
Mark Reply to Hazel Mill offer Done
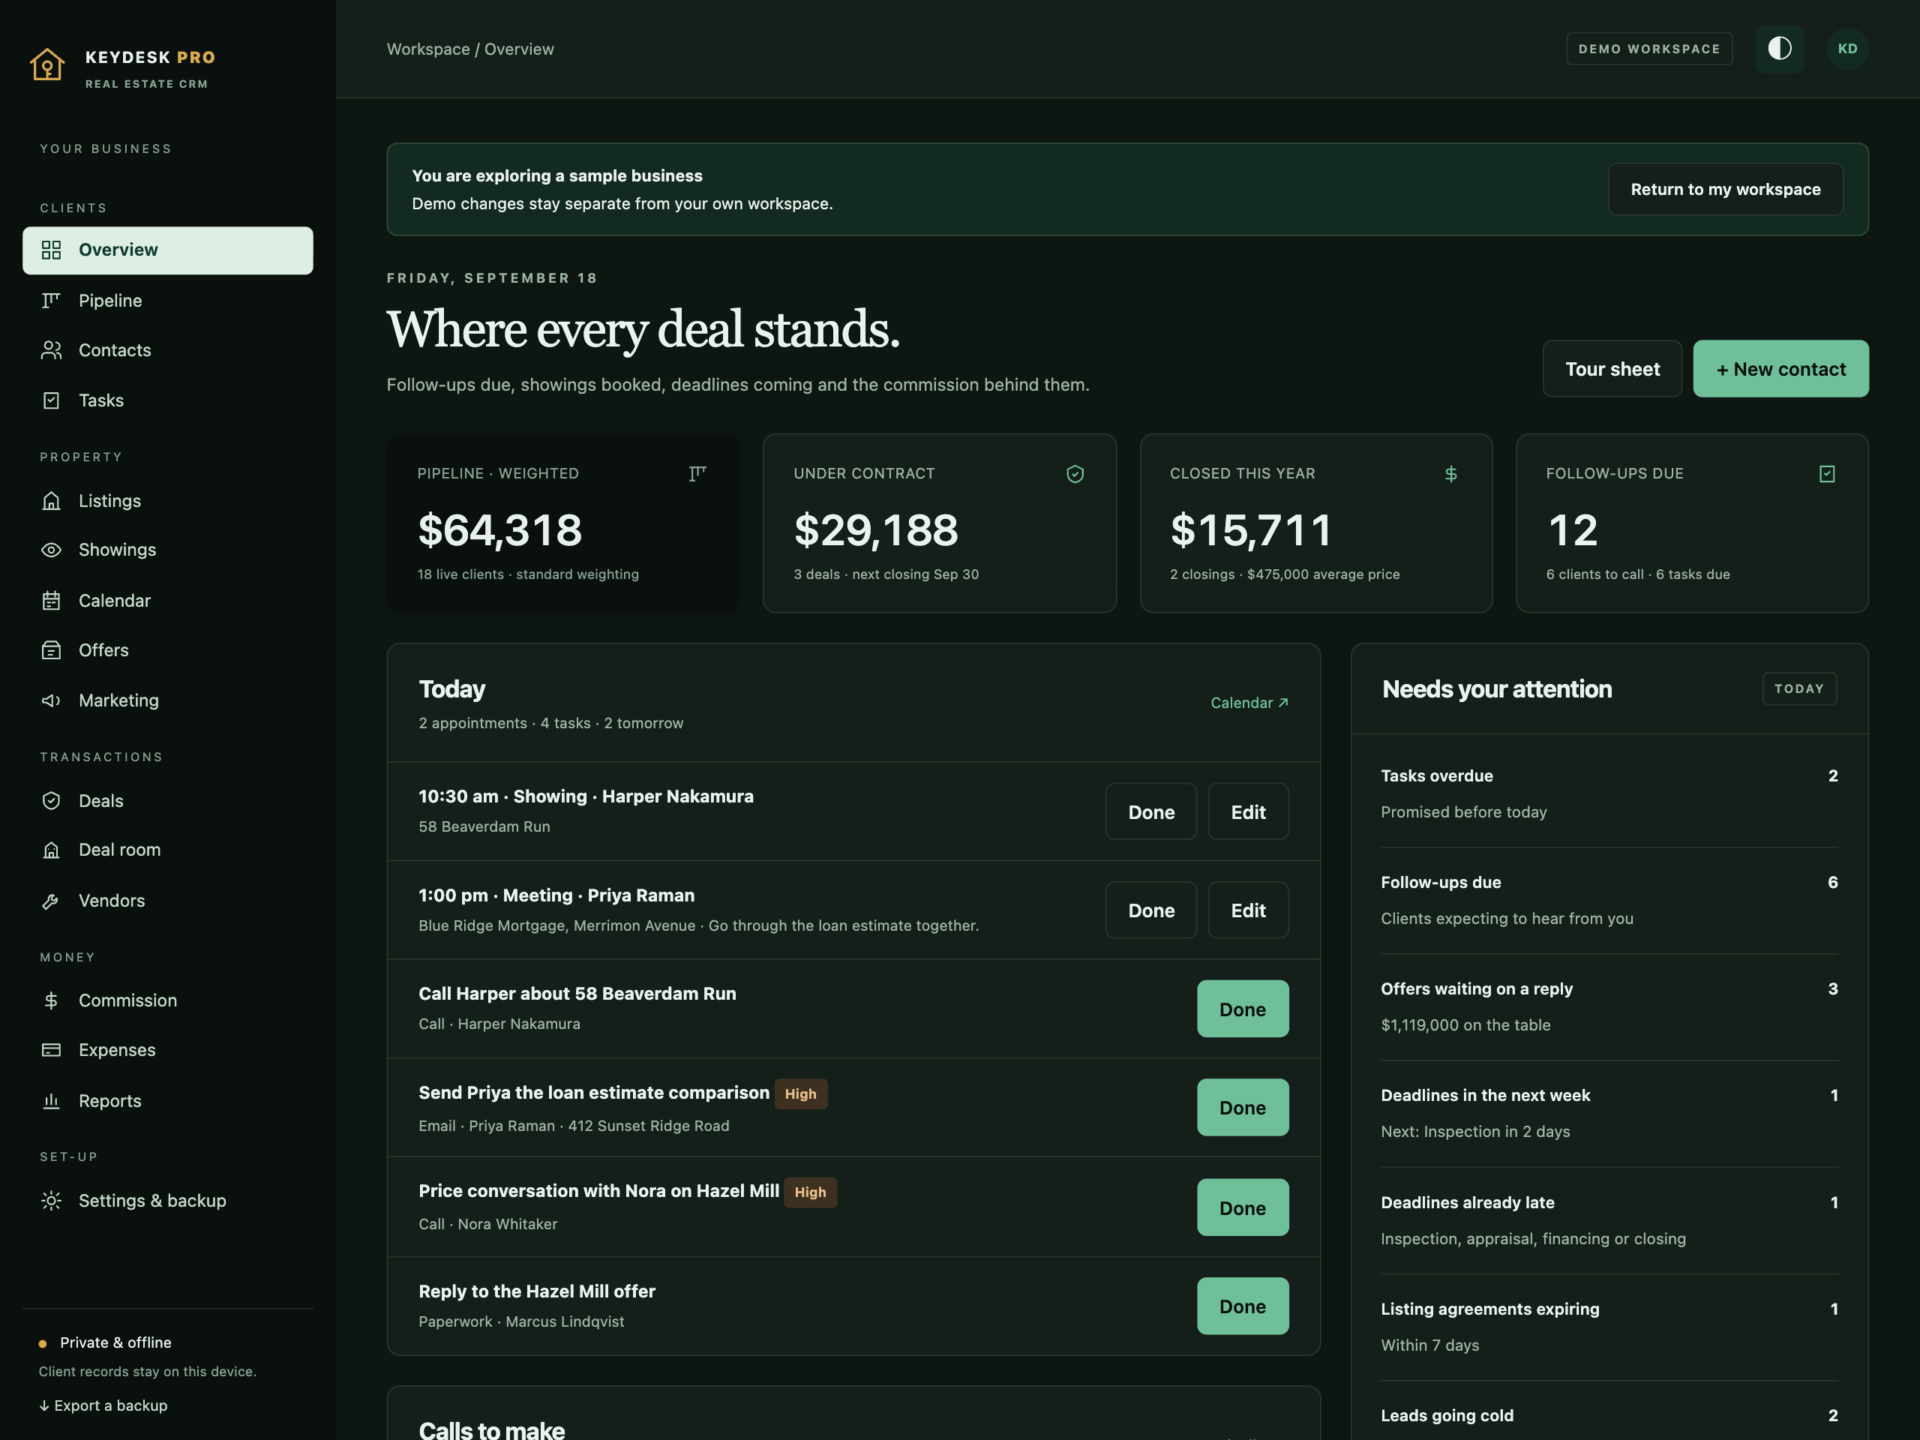1242,1306
